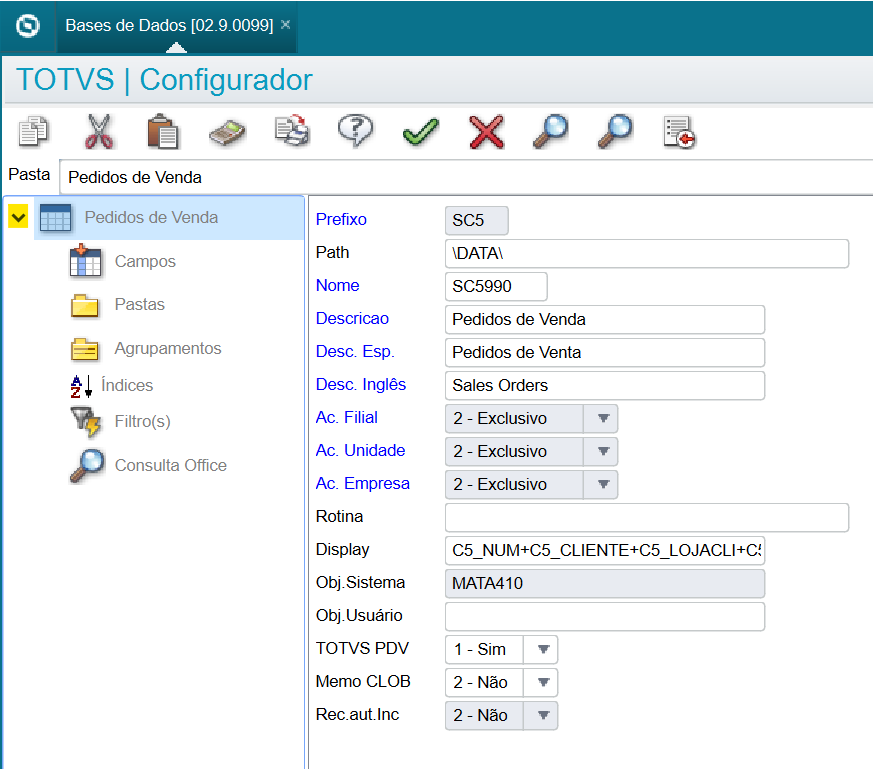Click the Descricao input field

605,320
